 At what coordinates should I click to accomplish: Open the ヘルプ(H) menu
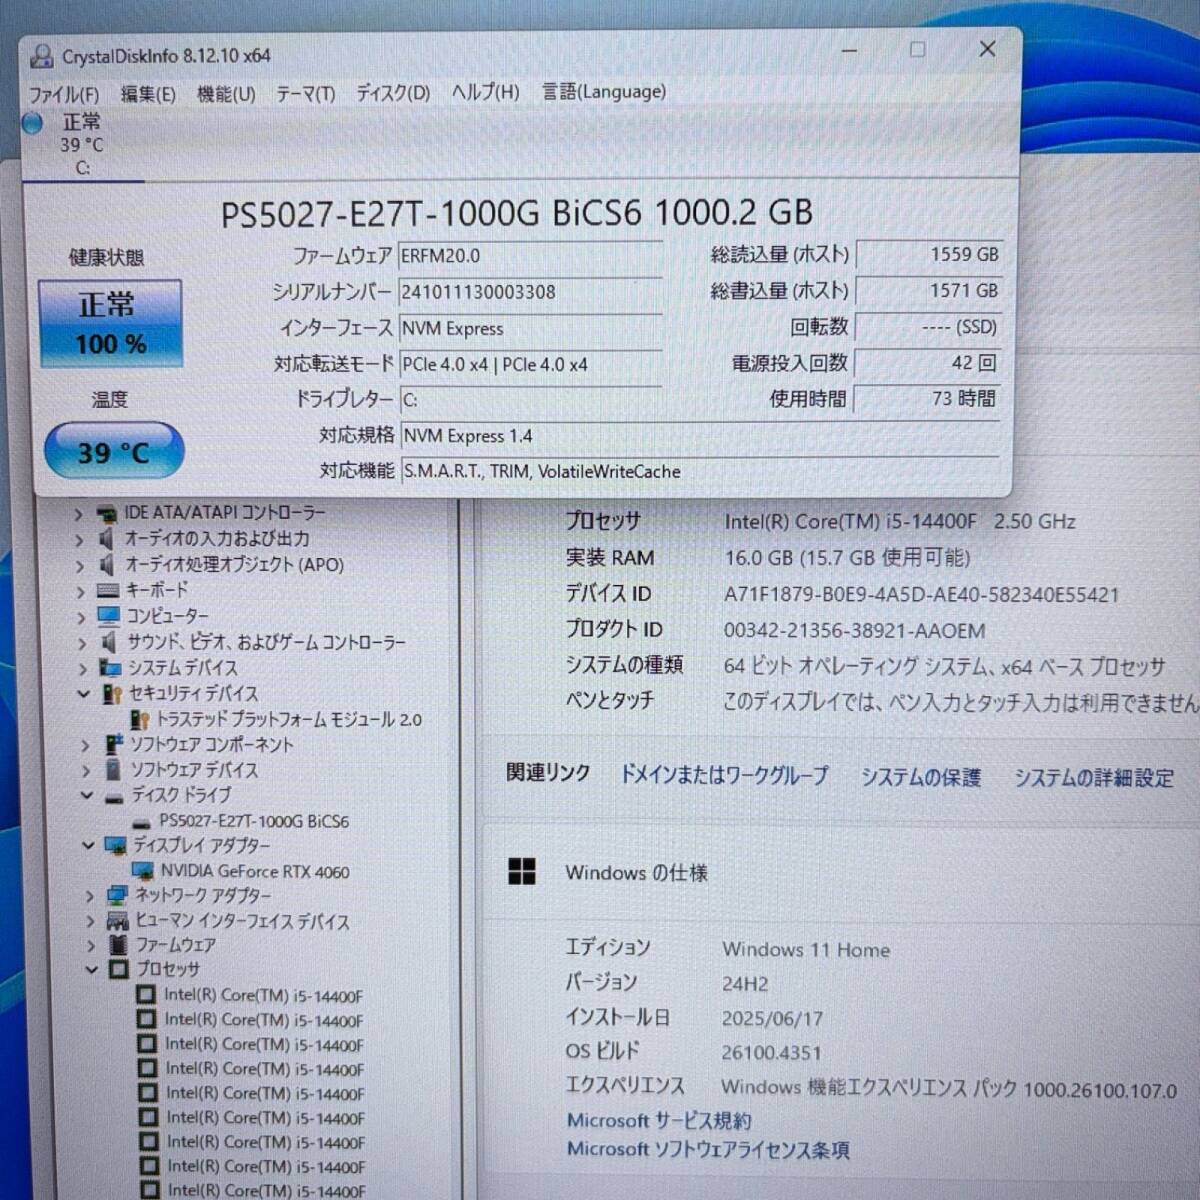point(485,93)
